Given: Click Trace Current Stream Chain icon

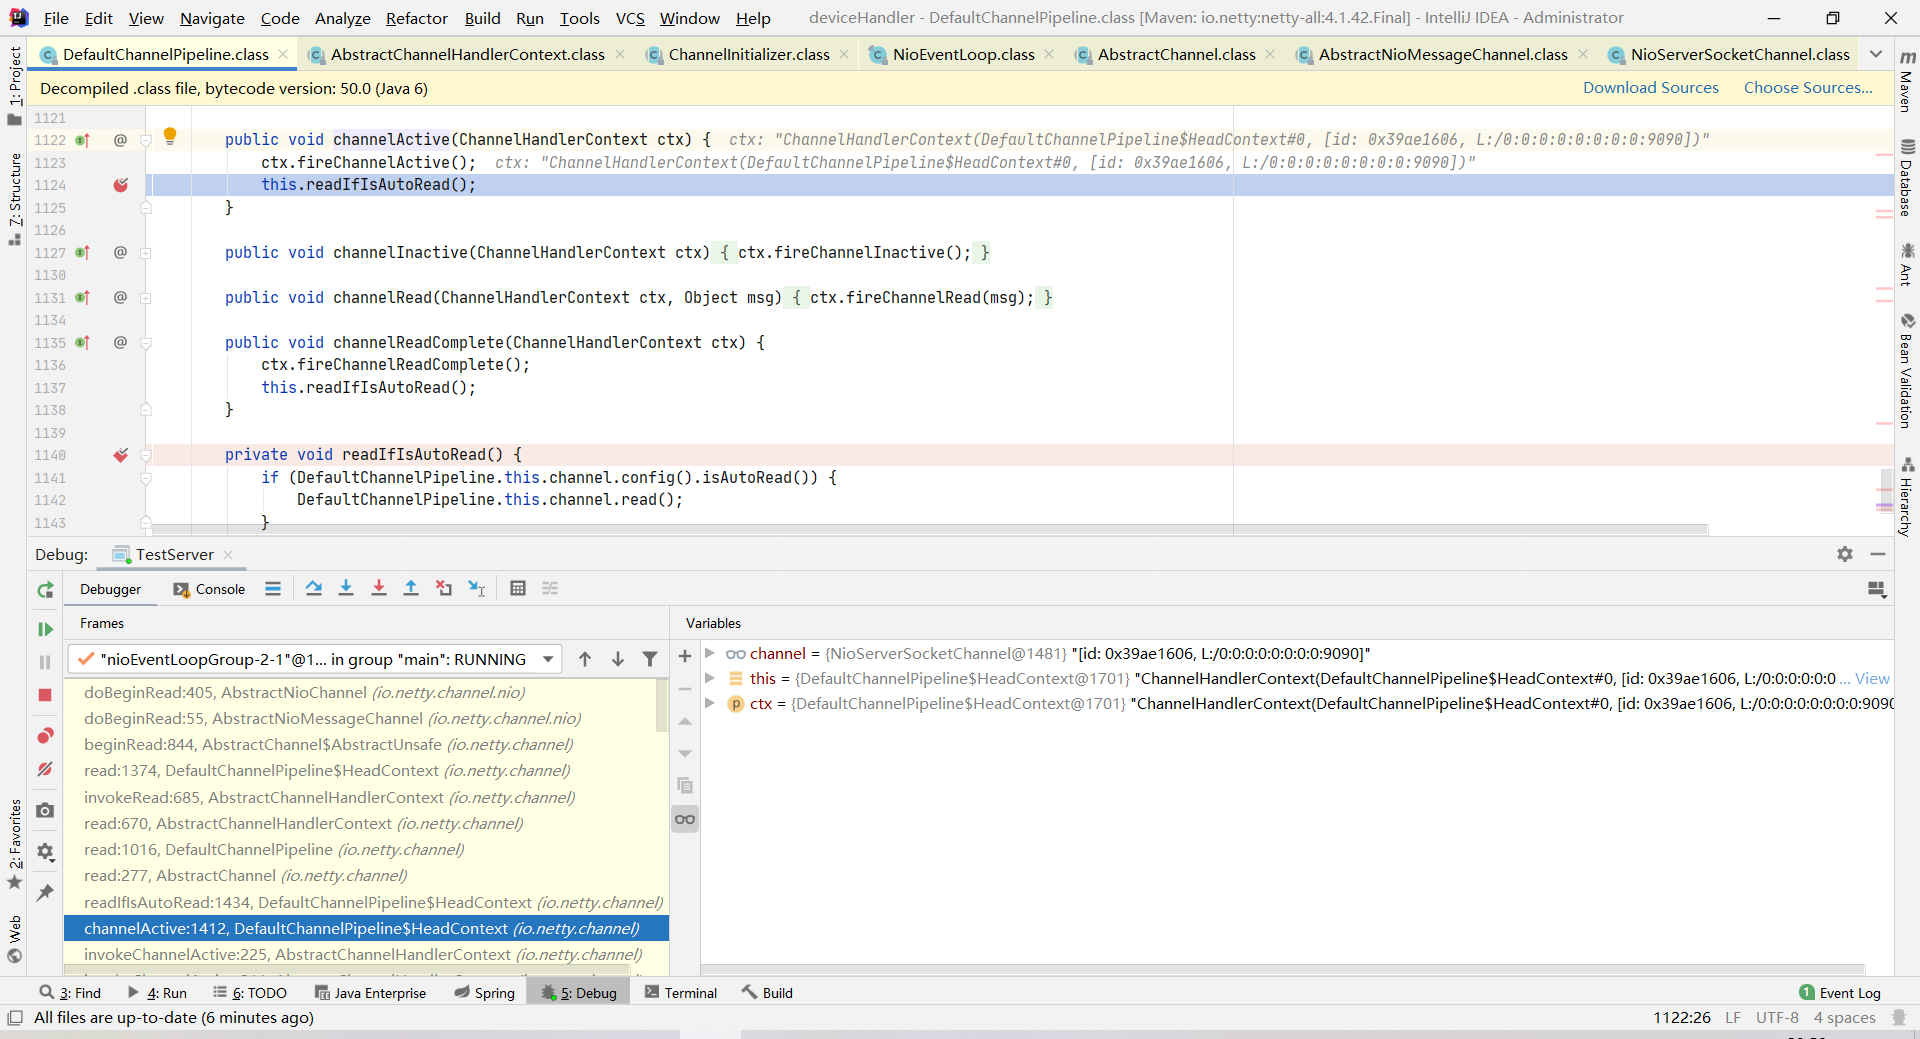Looking at the screenshot, I should (x=550, y=588).
